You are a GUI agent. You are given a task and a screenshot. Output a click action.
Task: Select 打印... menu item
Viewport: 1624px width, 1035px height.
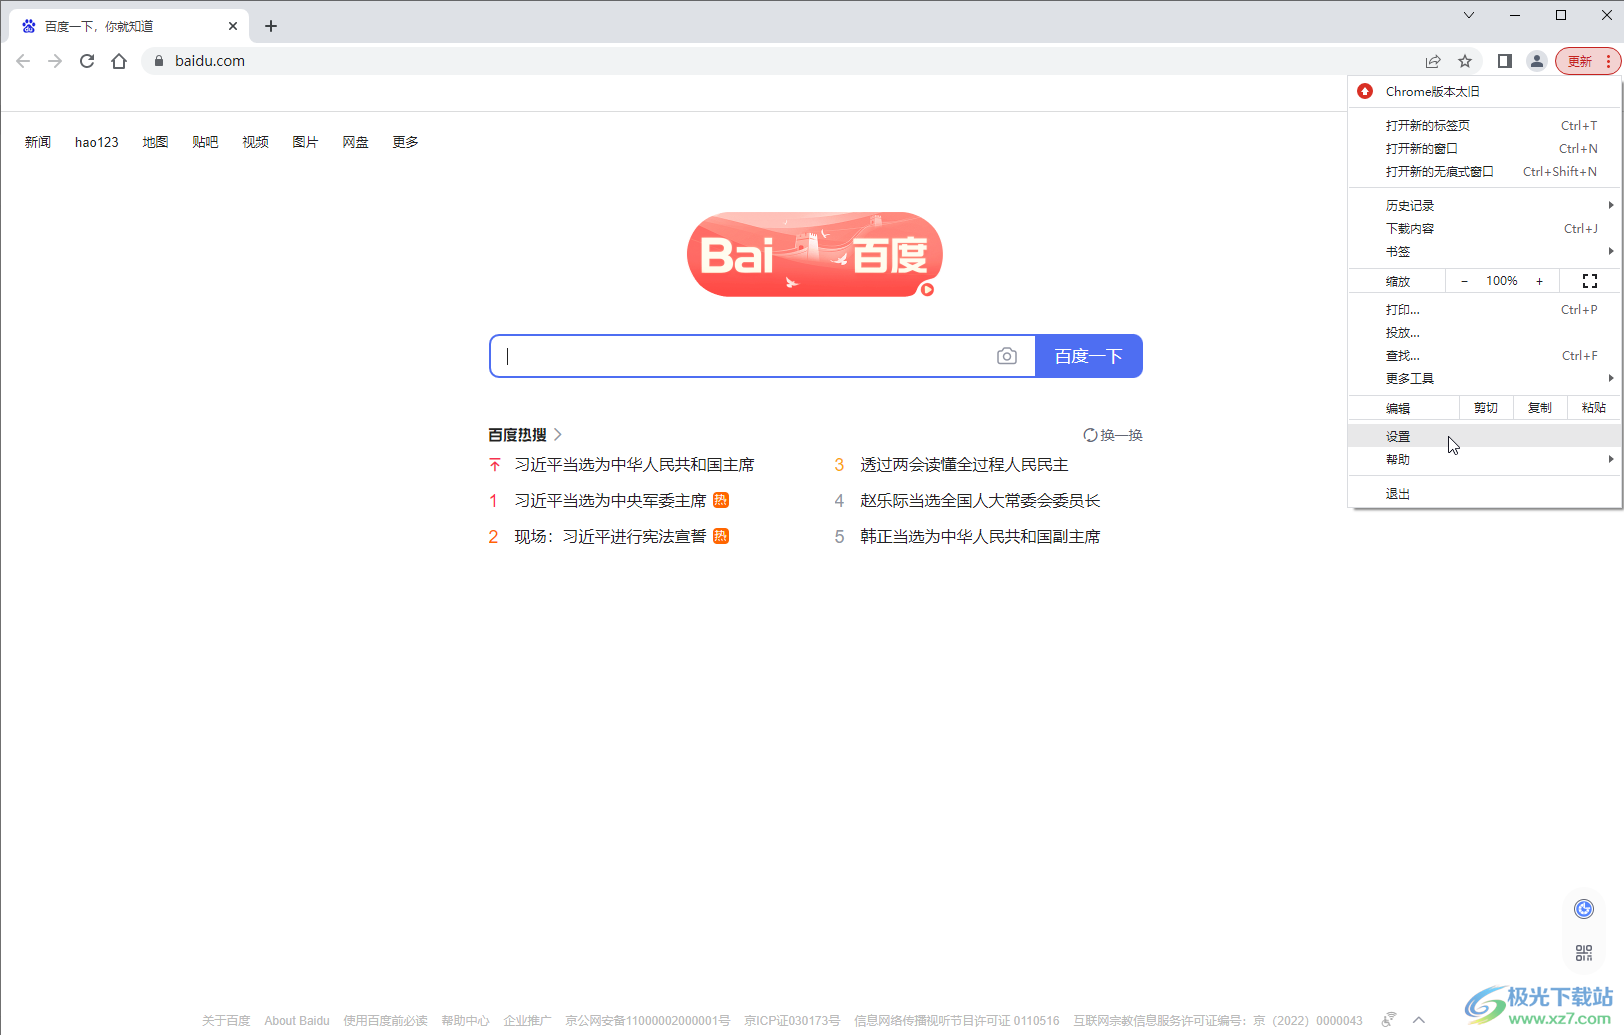[x=1485, y=309]
